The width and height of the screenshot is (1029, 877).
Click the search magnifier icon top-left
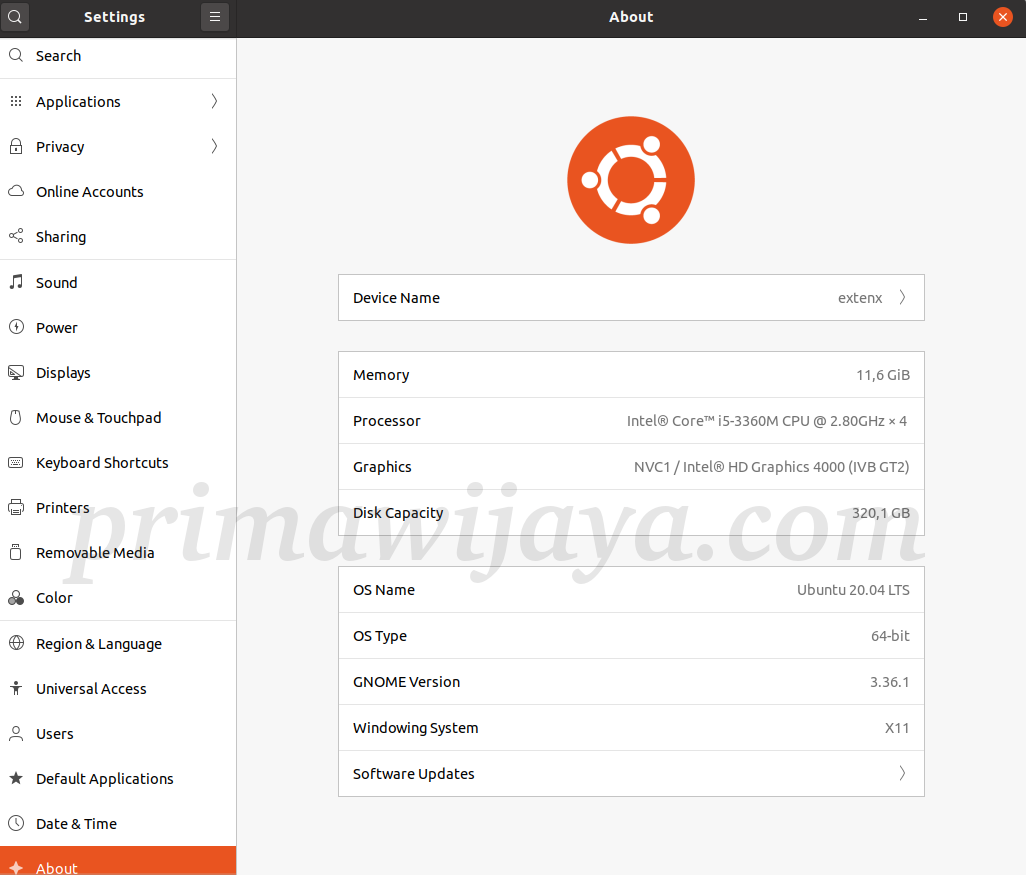15,17
